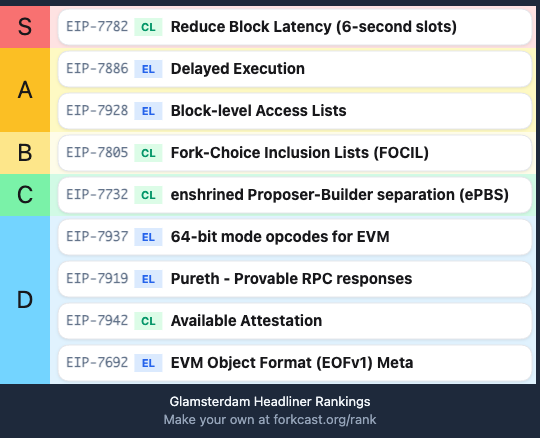
Task: Click the CL badge on EIP-7805
Action: (x=148, y=153)
